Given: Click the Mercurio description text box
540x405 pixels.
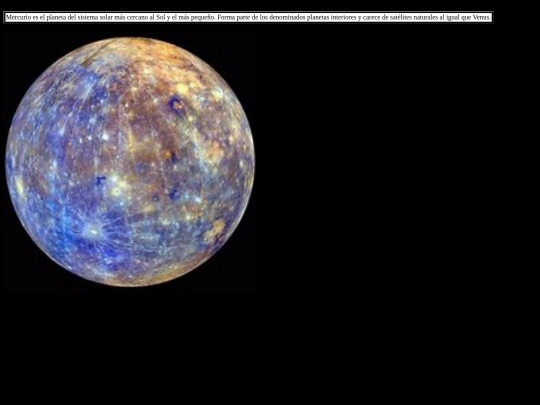Looking at the screenshot, I should click(x=248, y=17).
